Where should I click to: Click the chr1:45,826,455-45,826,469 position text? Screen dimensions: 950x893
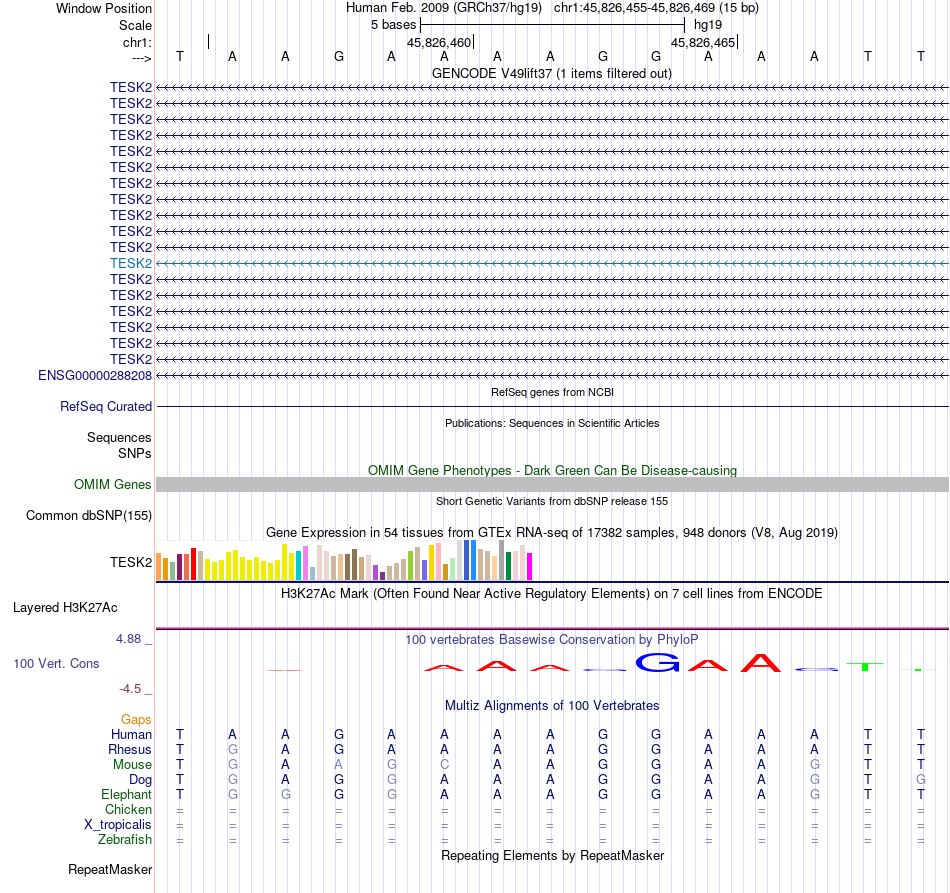tap(656, 8)
